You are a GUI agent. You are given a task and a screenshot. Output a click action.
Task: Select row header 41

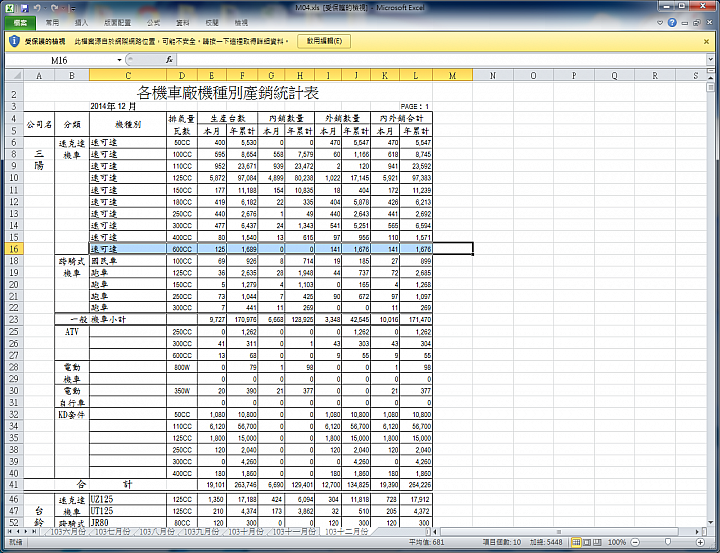point(14,484)
